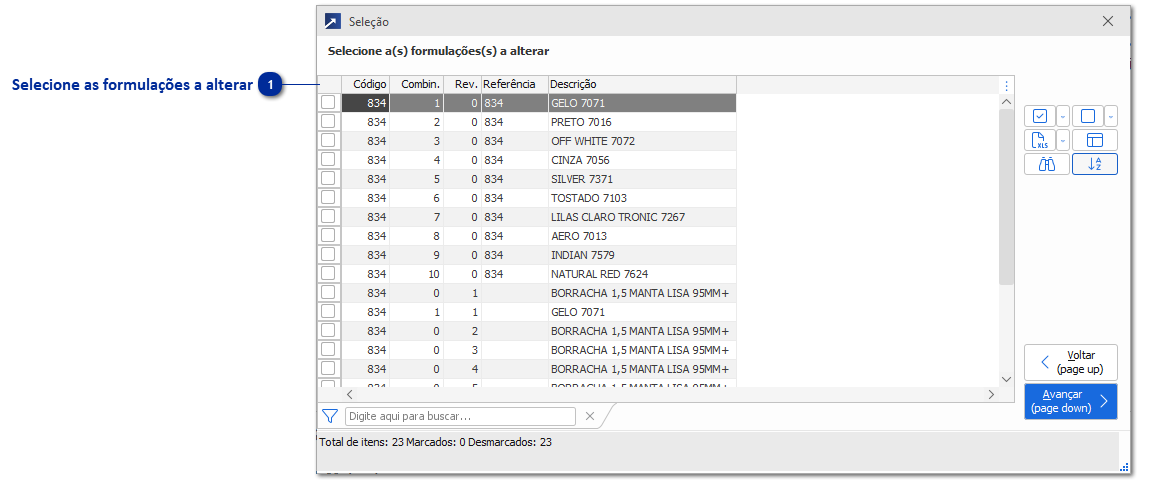Viewport: 1154px width, 490px height.
Task: Select the checkbox for LILAS CLARO TRONIC 7267
Action: click(x=328, y=216)
